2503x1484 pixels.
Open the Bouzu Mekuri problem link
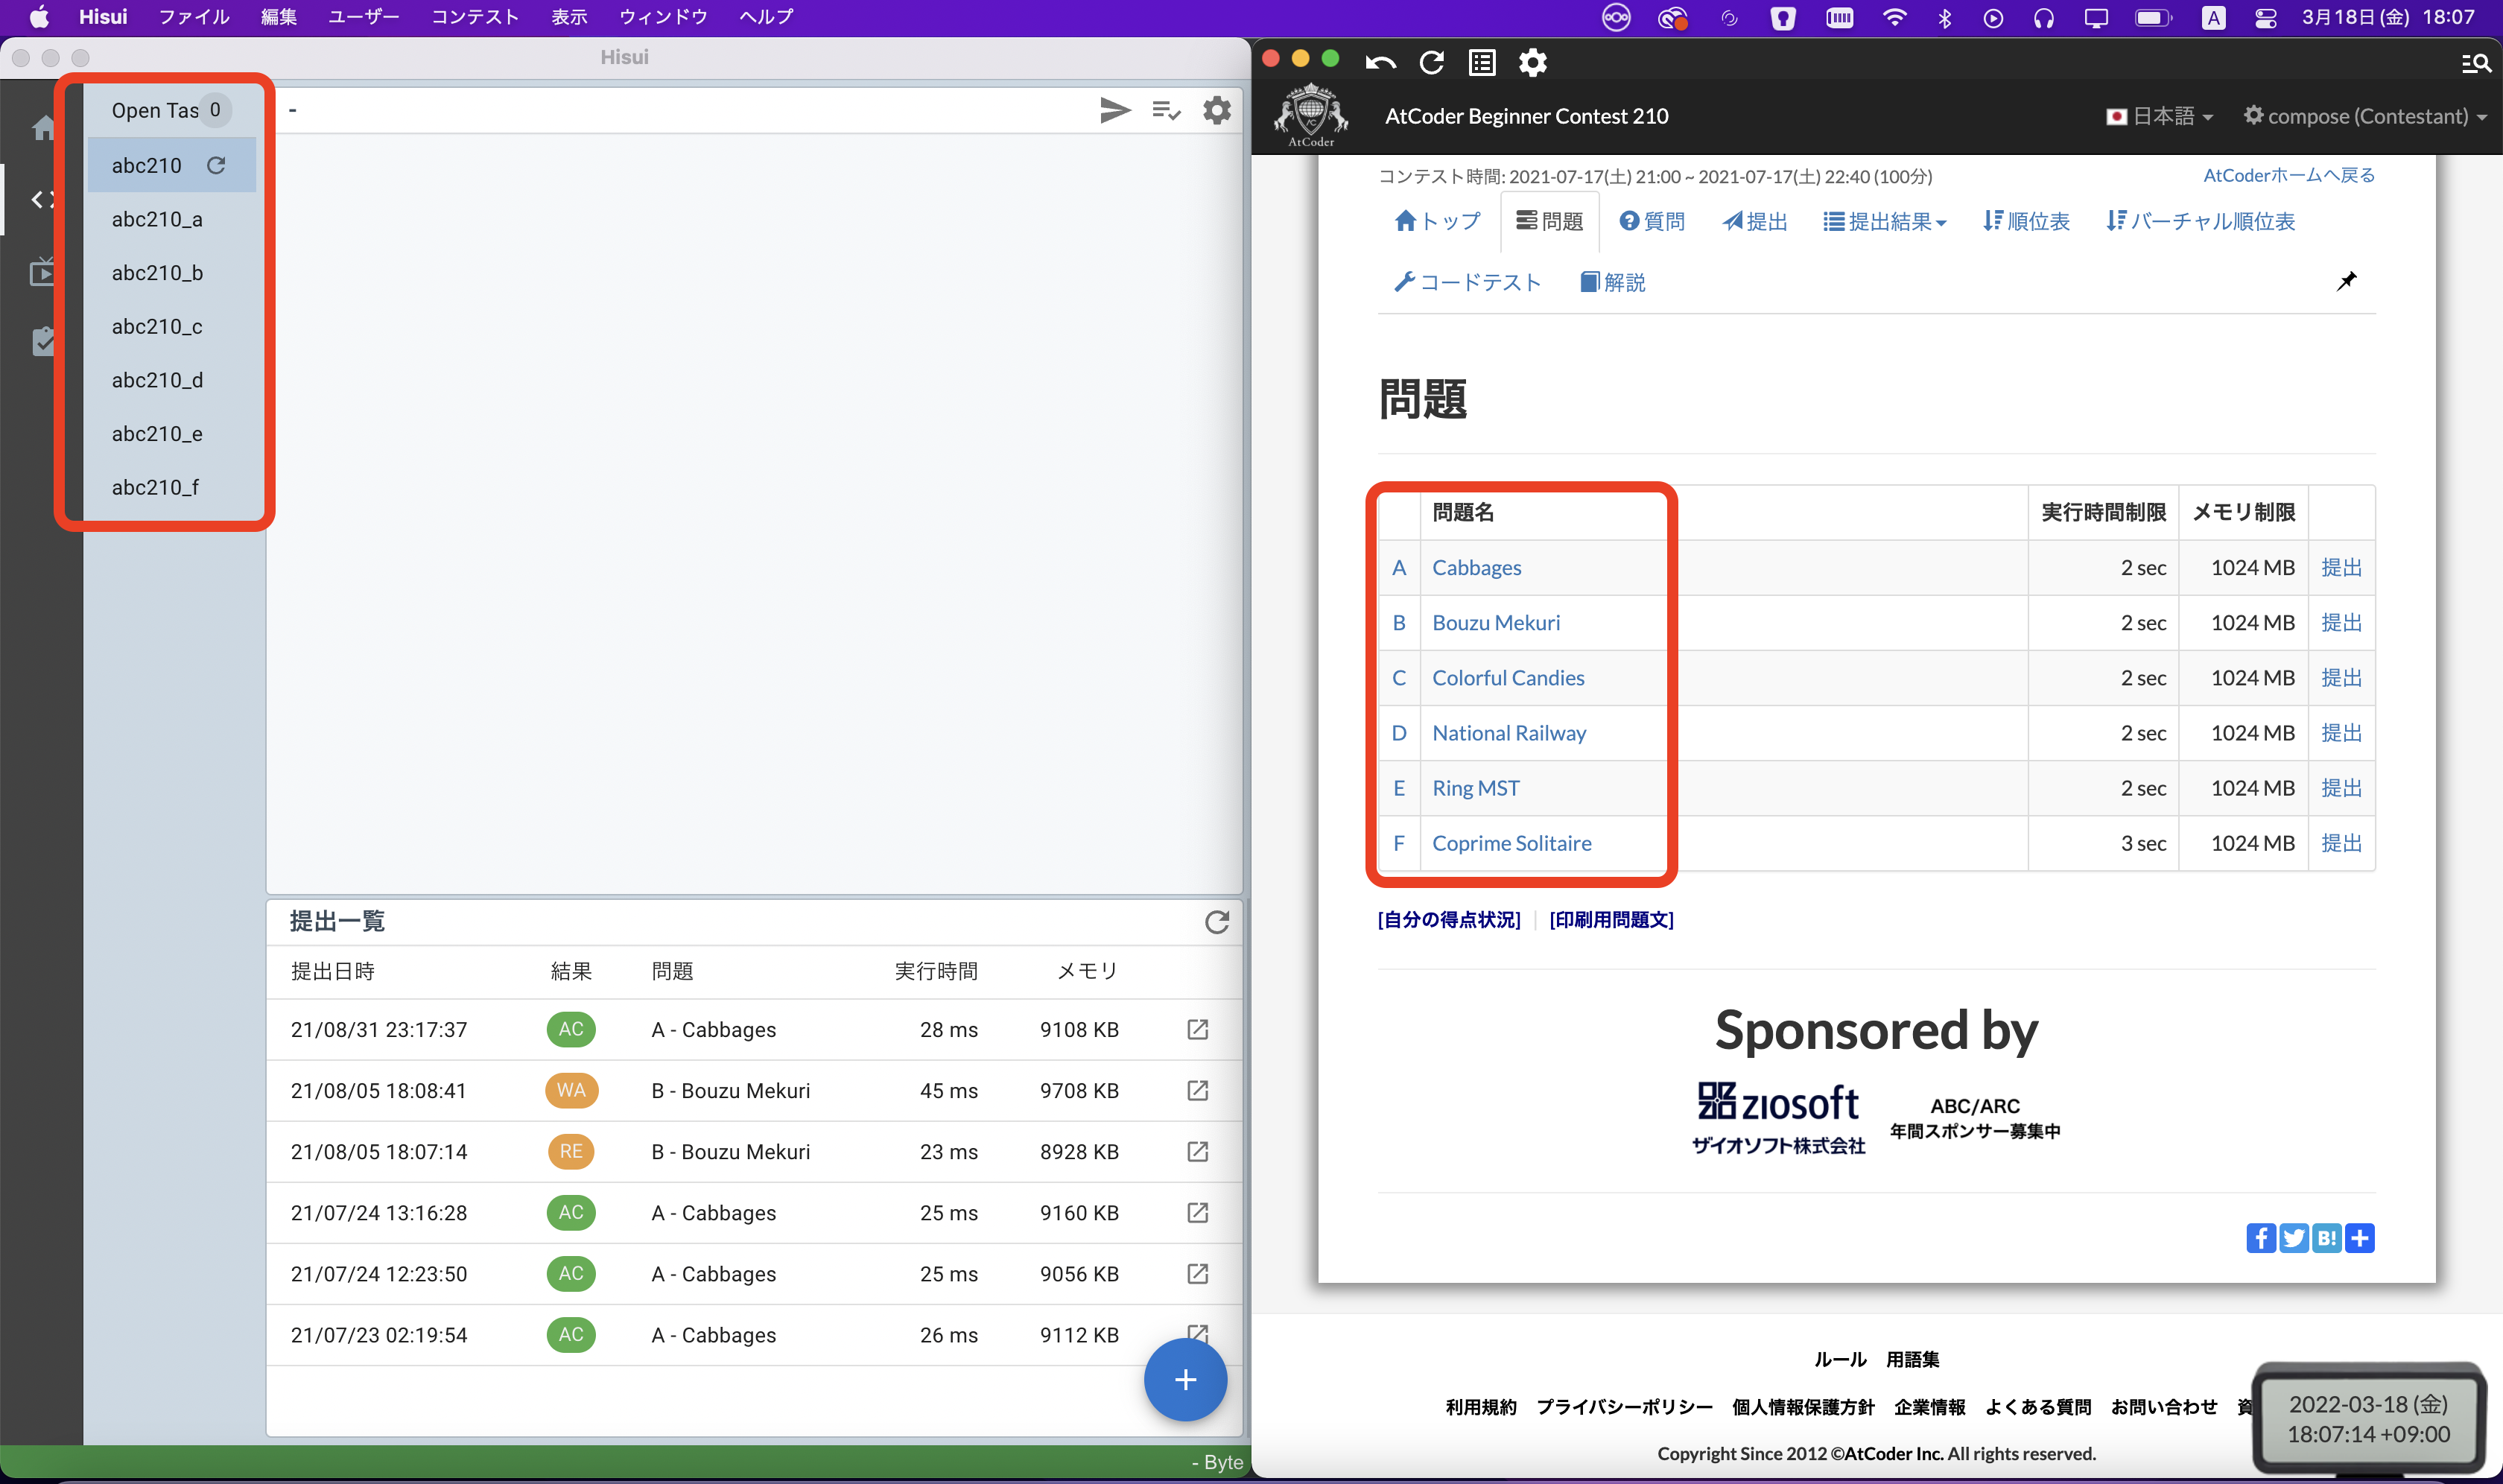1496,622
